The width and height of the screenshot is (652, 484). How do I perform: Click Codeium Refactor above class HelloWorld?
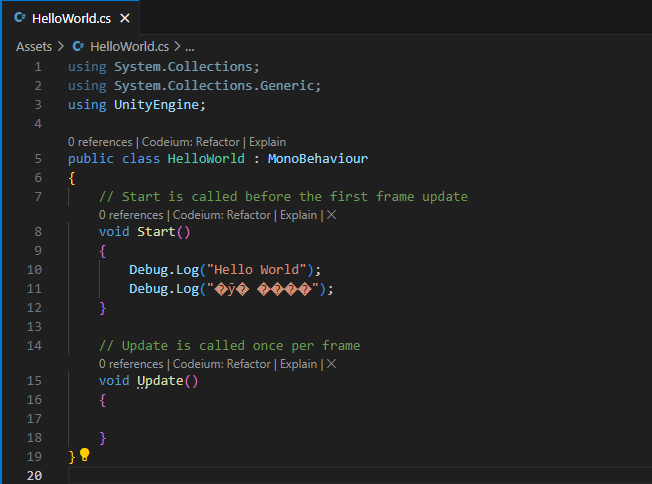(191, 142)
